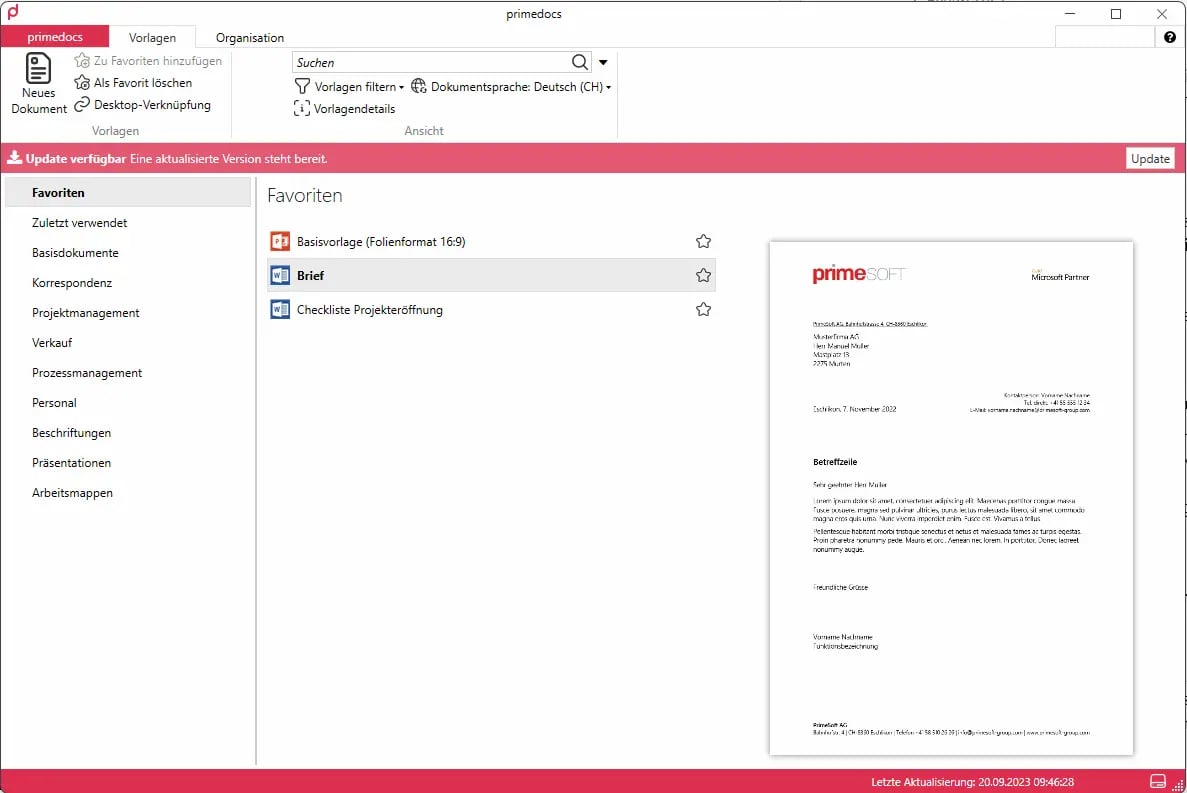Select Projektmanagement in sidebar

pos(128,313)
